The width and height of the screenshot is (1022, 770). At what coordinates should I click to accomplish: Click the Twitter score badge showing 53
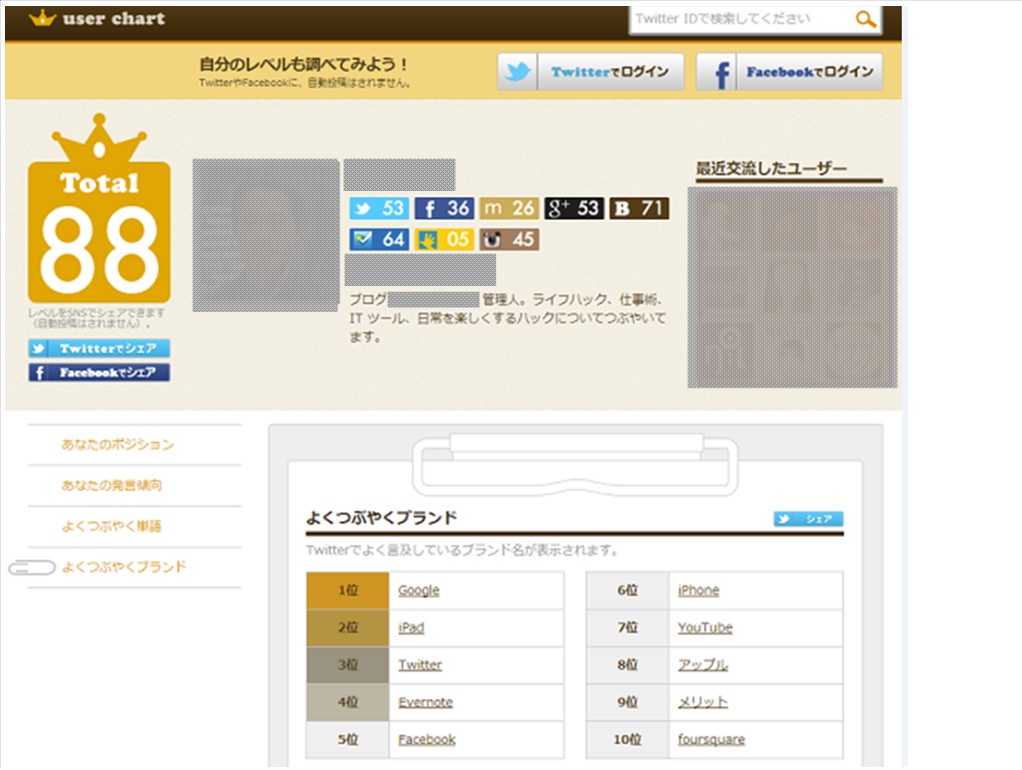[378, 208]
